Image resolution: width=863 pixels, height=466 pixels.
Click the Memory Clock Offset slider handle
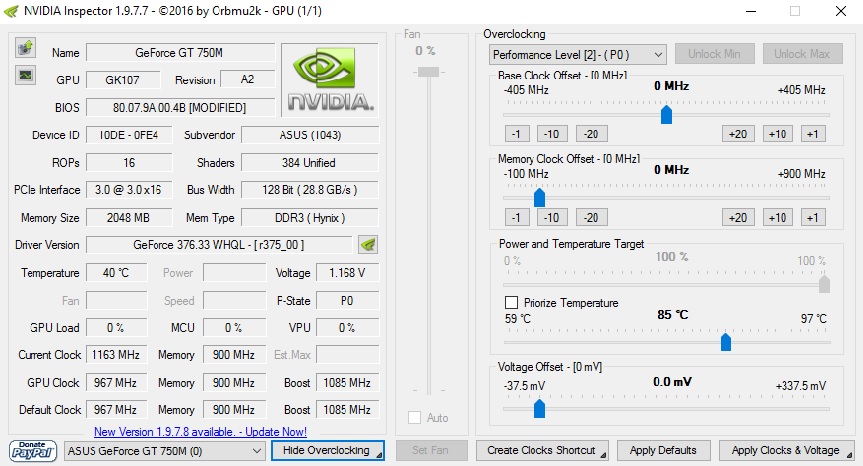click(539, 198)
